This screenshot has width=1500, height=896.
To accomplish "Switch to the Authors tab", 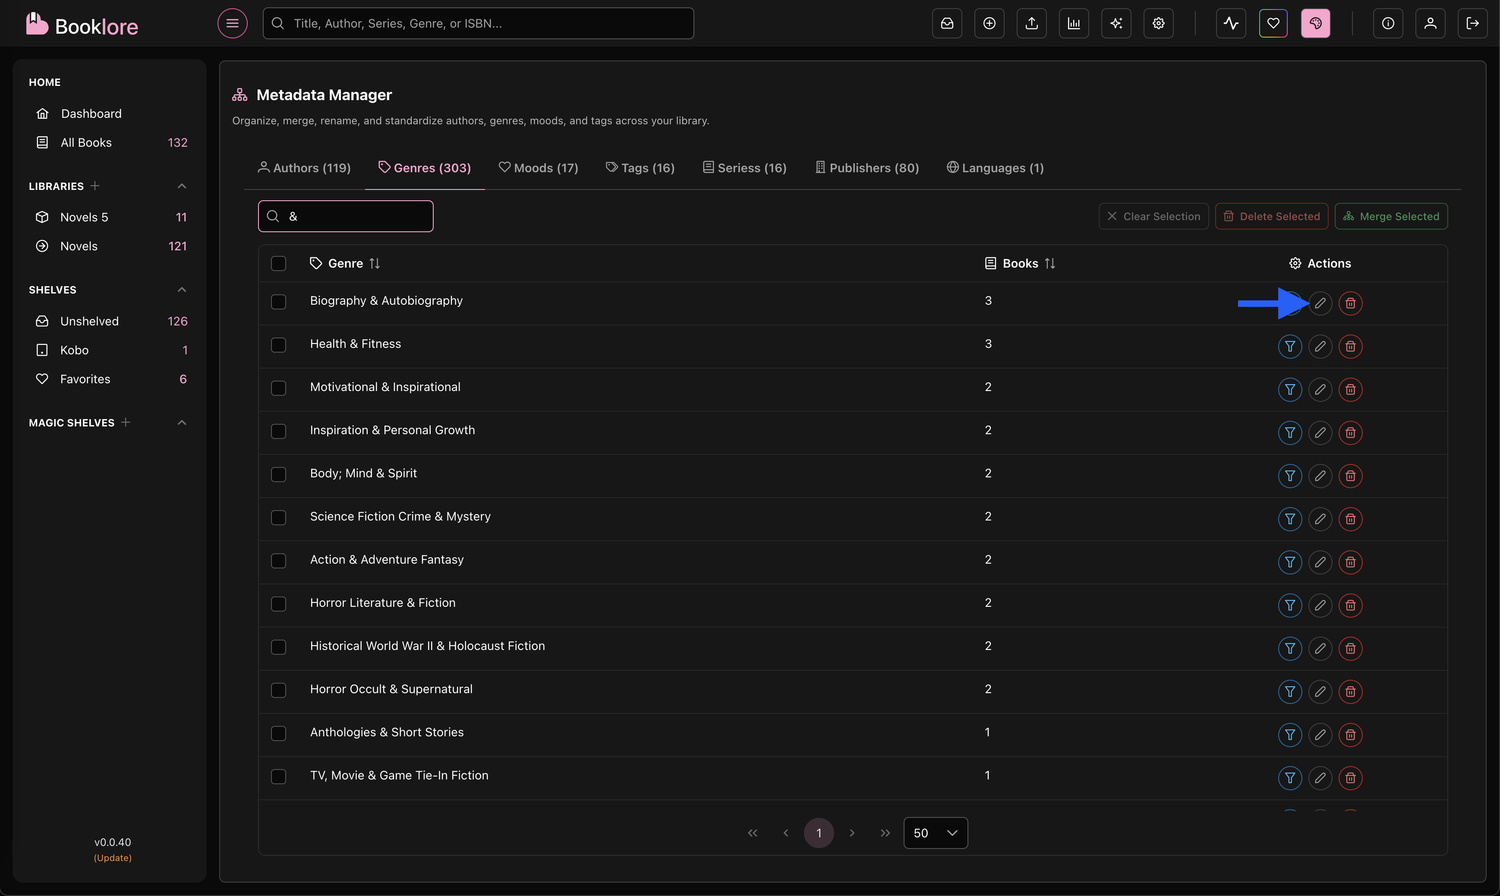I will click(304, 168).
